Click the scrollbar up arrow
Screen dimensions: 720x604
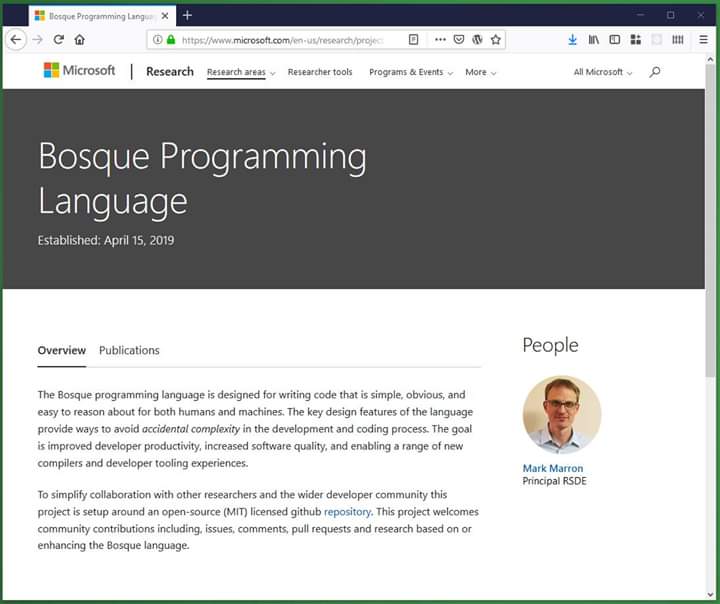[710, 59]
